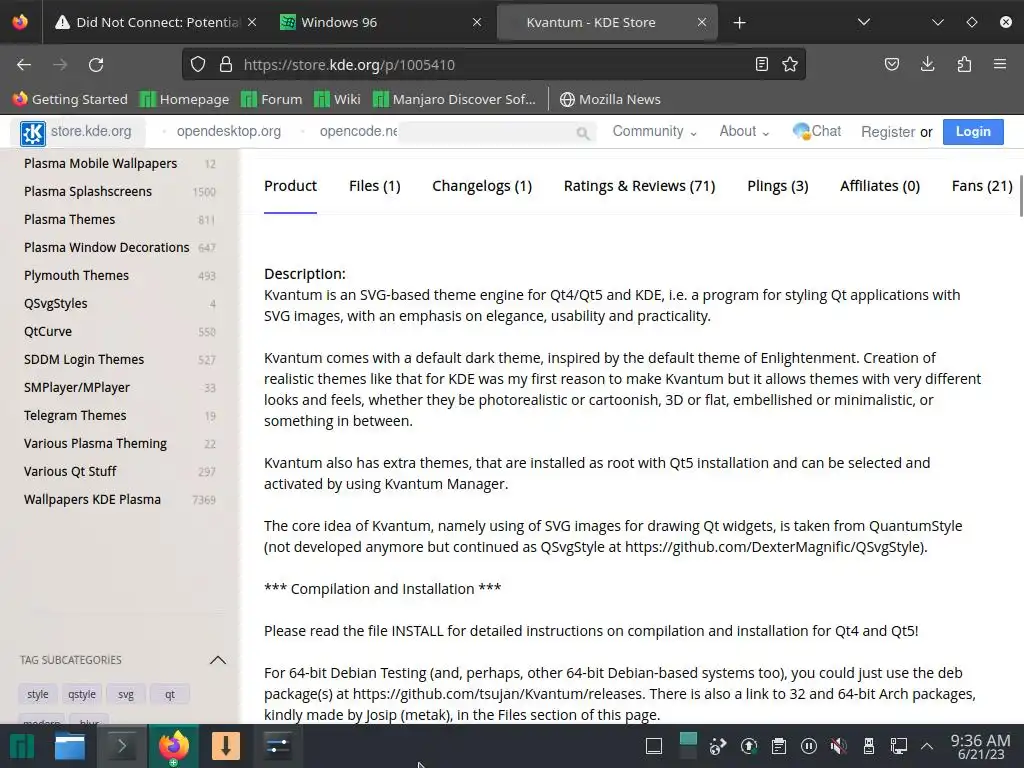Open the Chat link
Viewport: 1024px width, 768px height.
[x=816, y=131]
